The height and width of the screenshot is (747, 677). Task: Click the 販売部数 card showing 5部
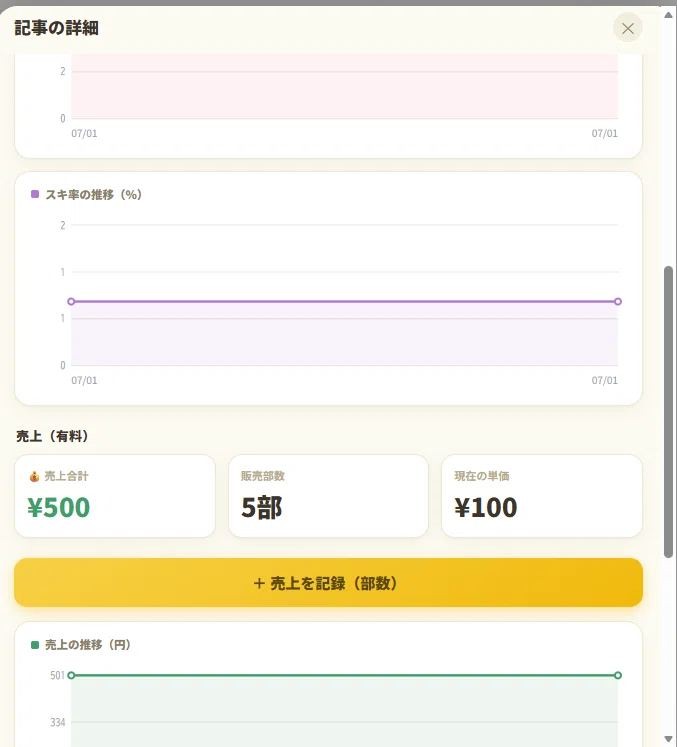click(328, 495)
